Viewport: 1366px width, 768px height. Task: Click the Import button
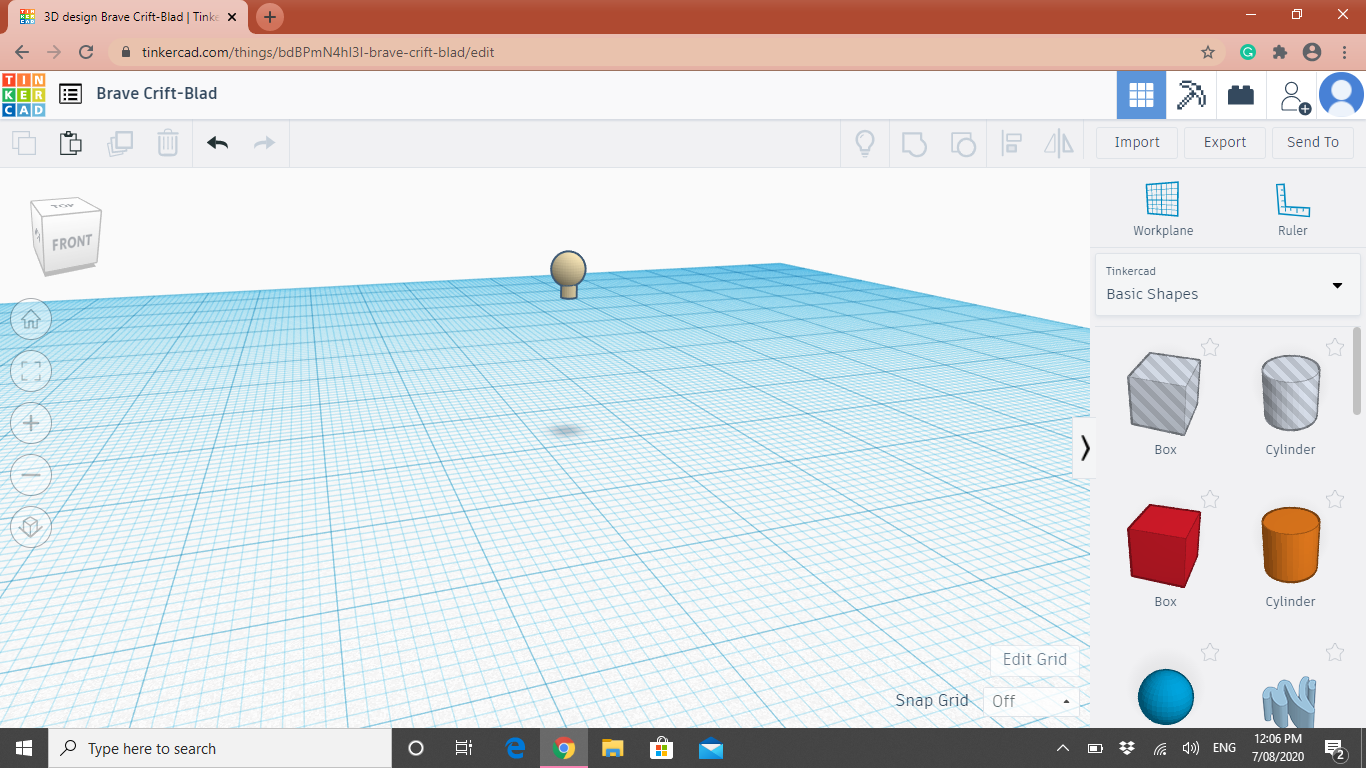coord(1137,142)
